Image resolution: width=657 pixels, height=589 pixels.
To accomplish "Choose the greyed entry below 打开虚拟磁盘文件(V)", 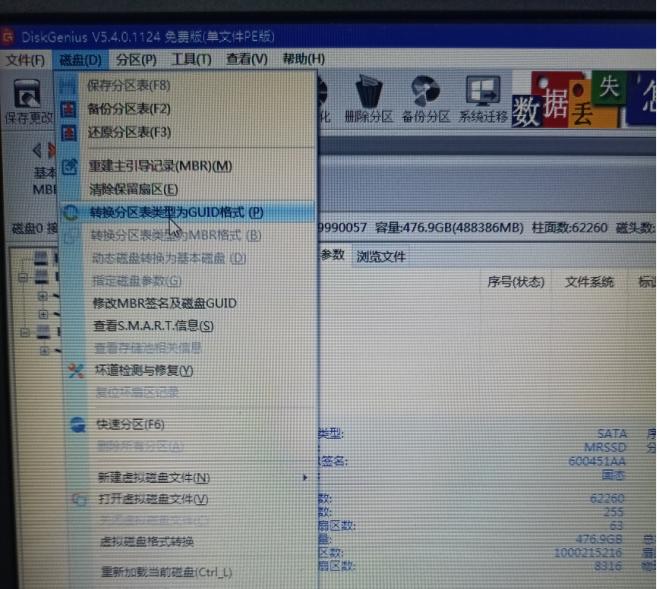I will point(153,521).
